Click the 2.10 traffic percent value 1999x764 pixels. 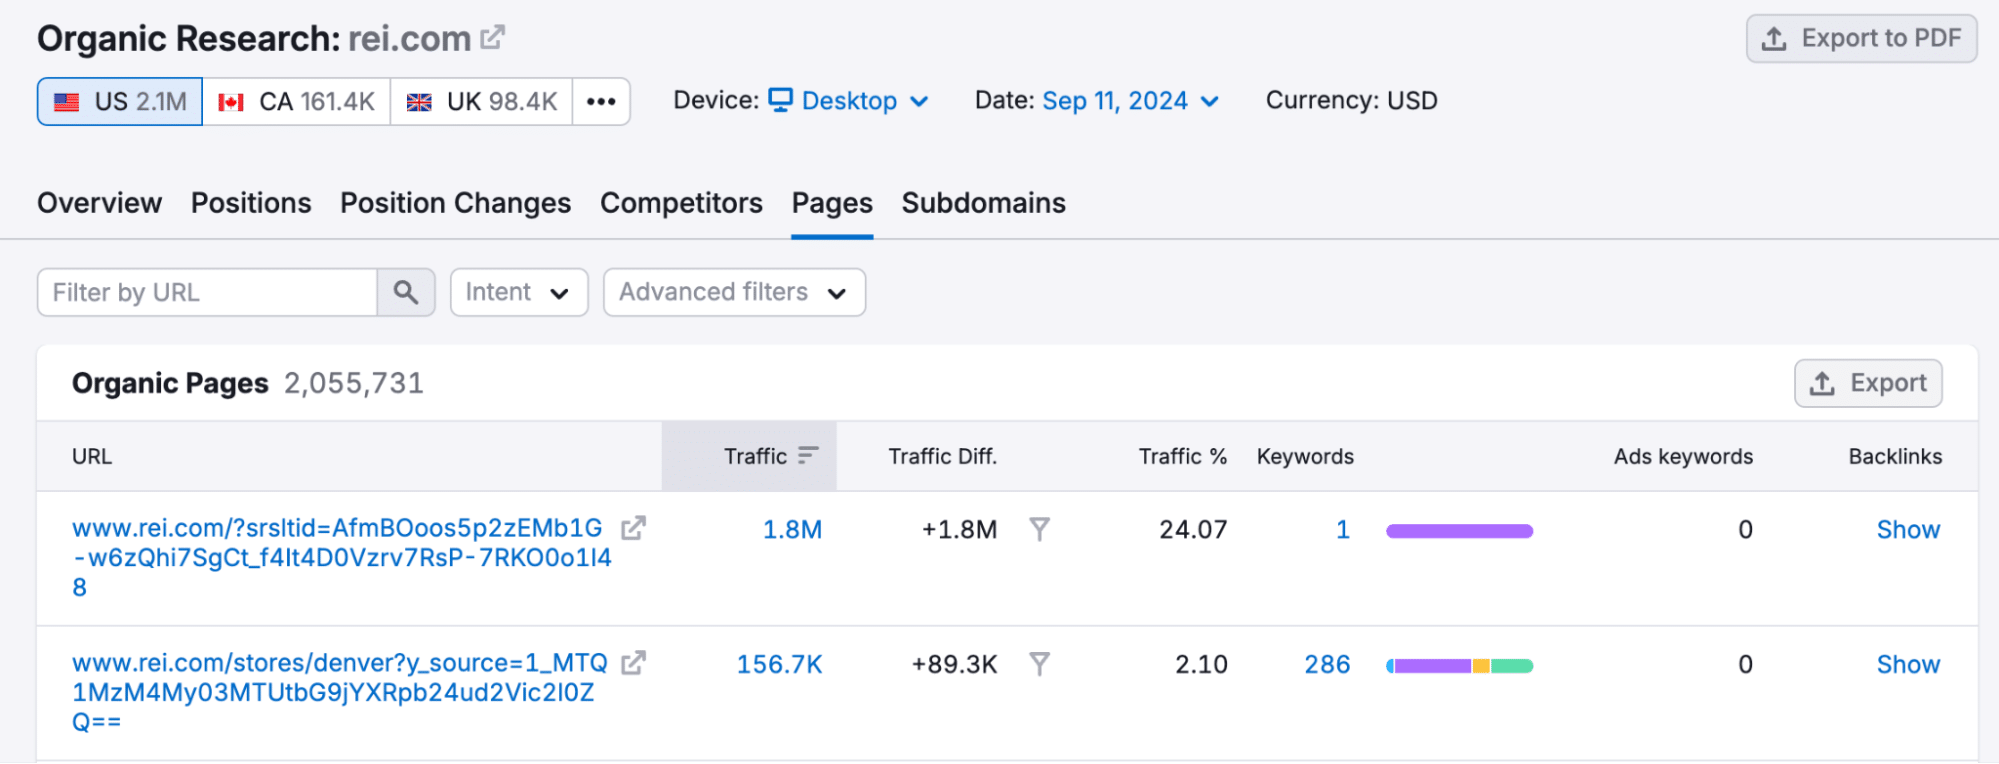[1201, 665]
